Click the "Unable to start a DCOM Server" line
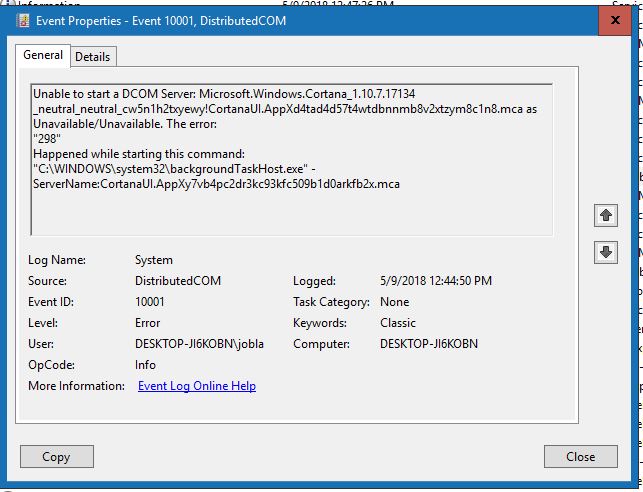 (224, 94)
